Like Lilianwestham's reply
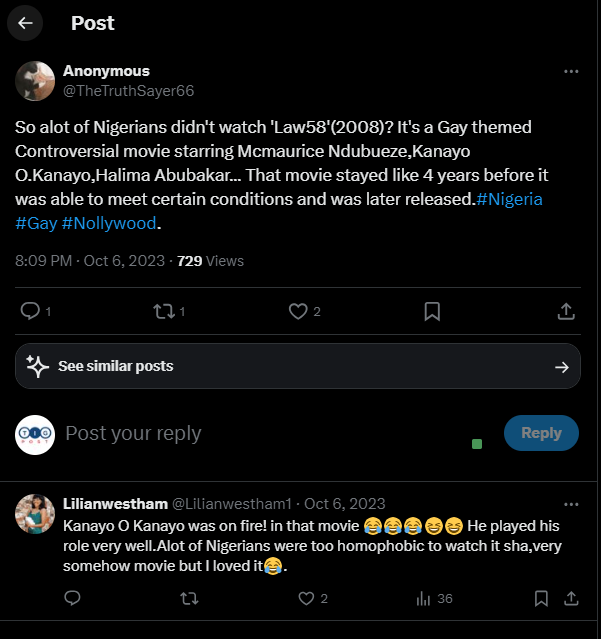This screenshot has height=639, width=601. pyautogui.click(x=307, y=598)
